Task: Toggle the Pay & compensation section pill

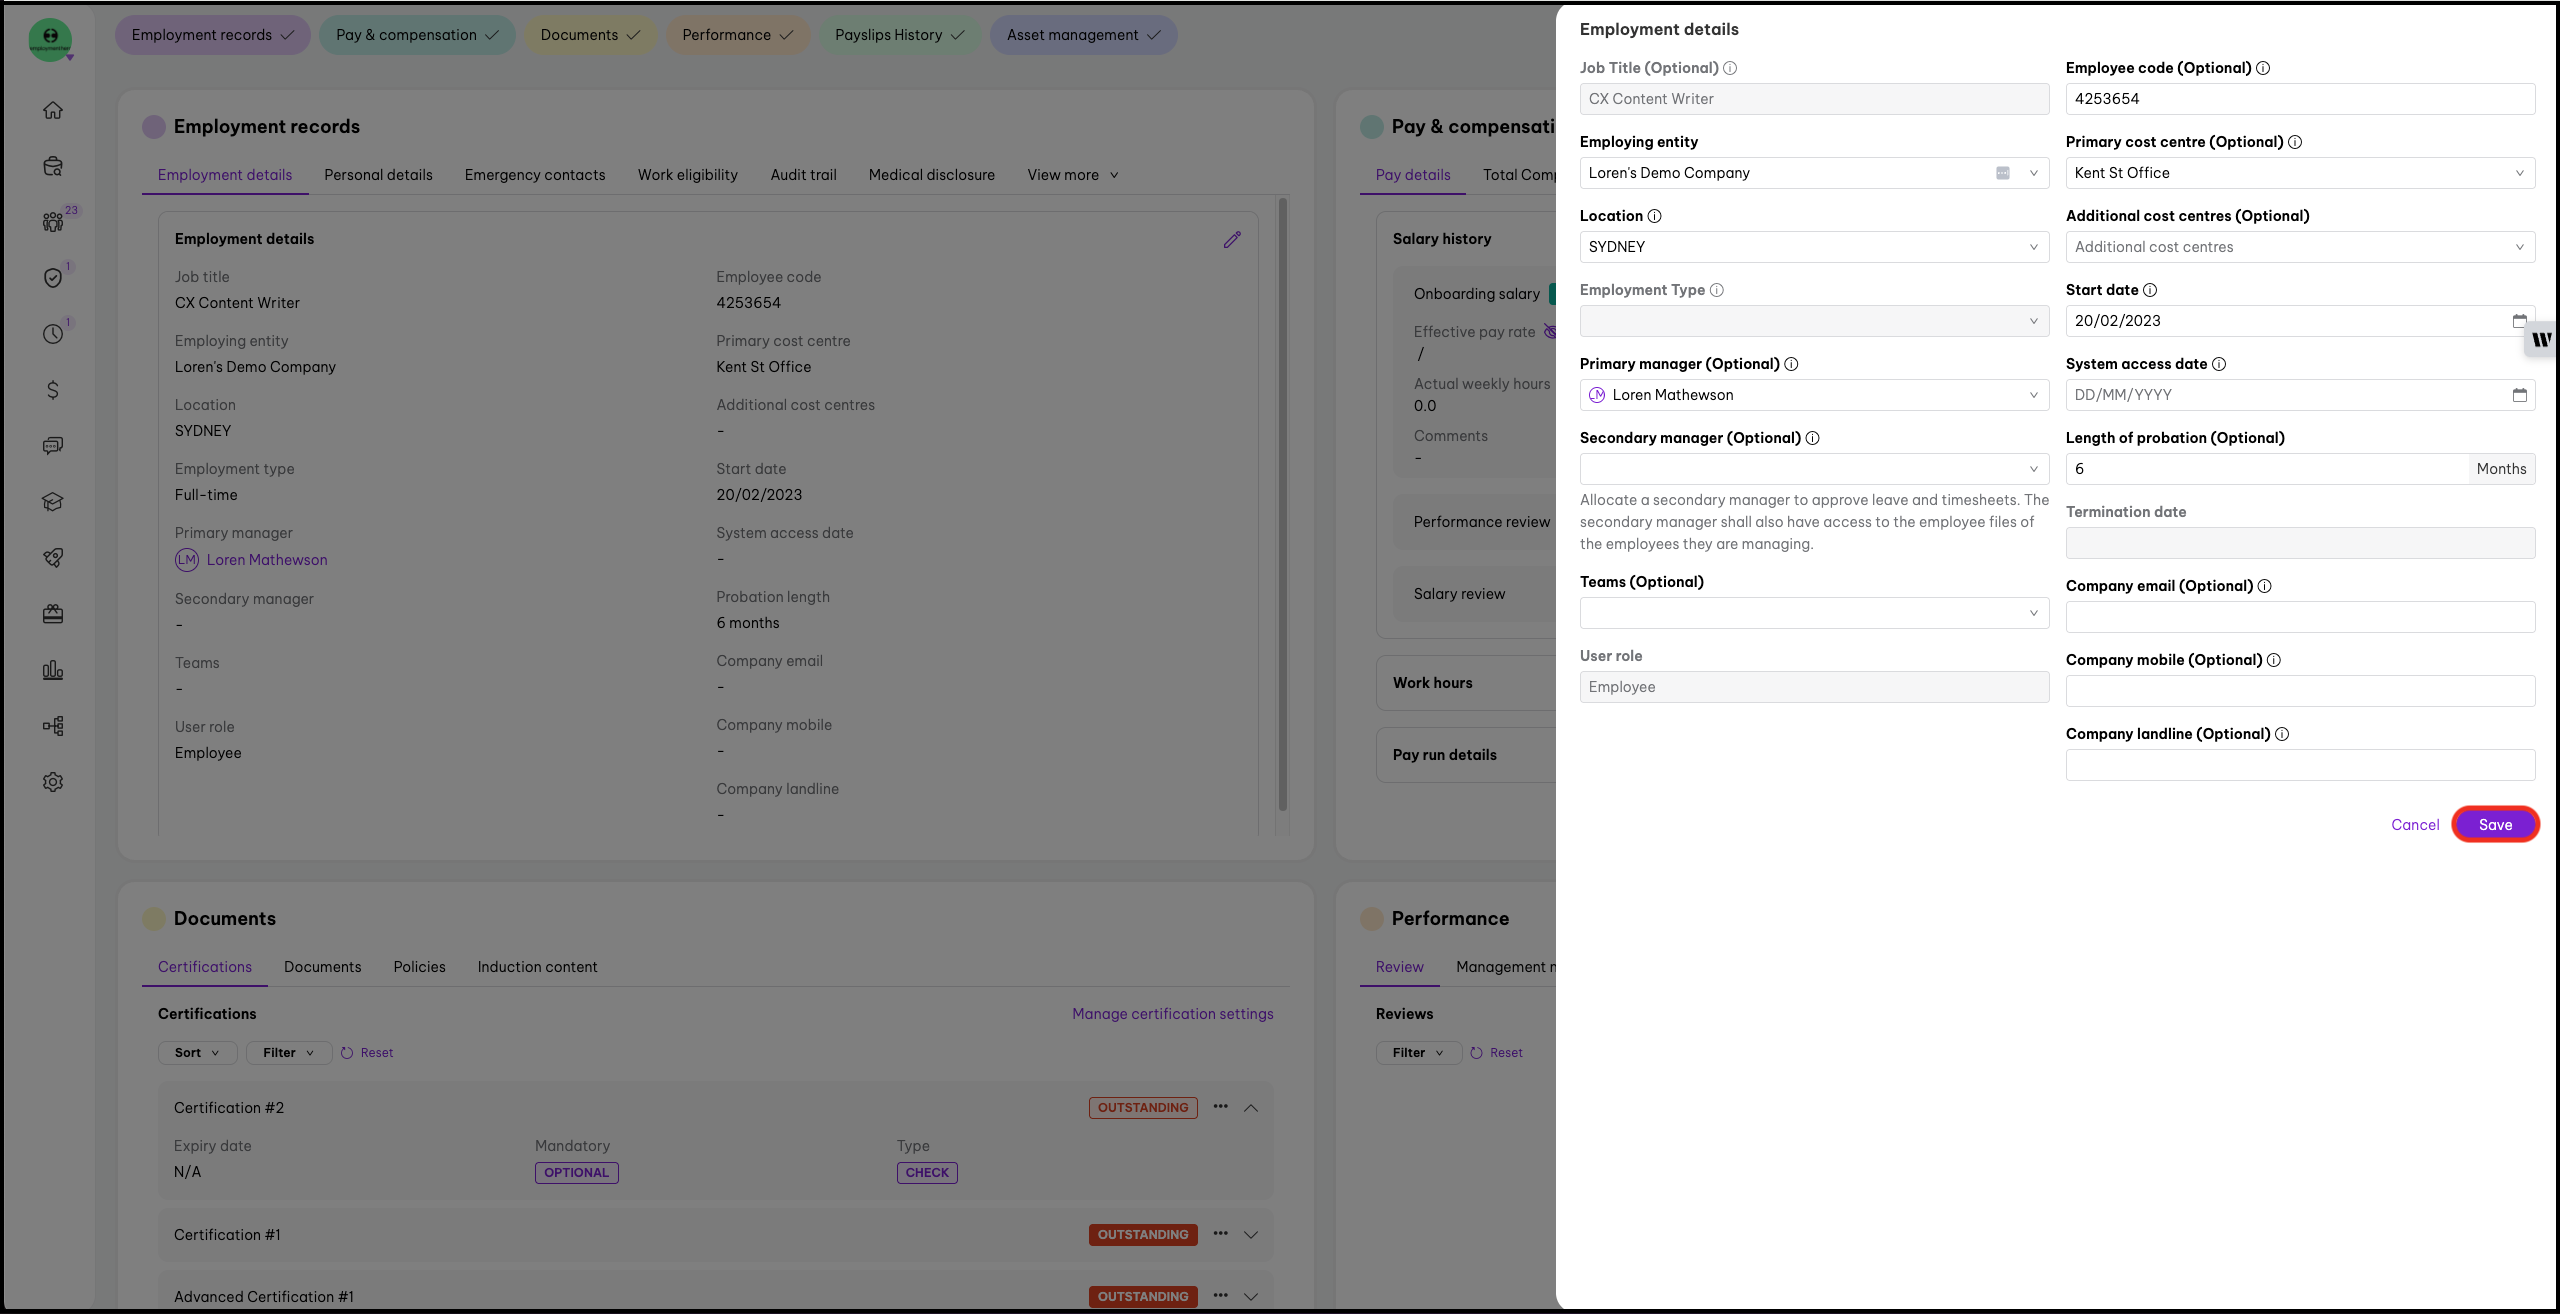Action: 416,35
